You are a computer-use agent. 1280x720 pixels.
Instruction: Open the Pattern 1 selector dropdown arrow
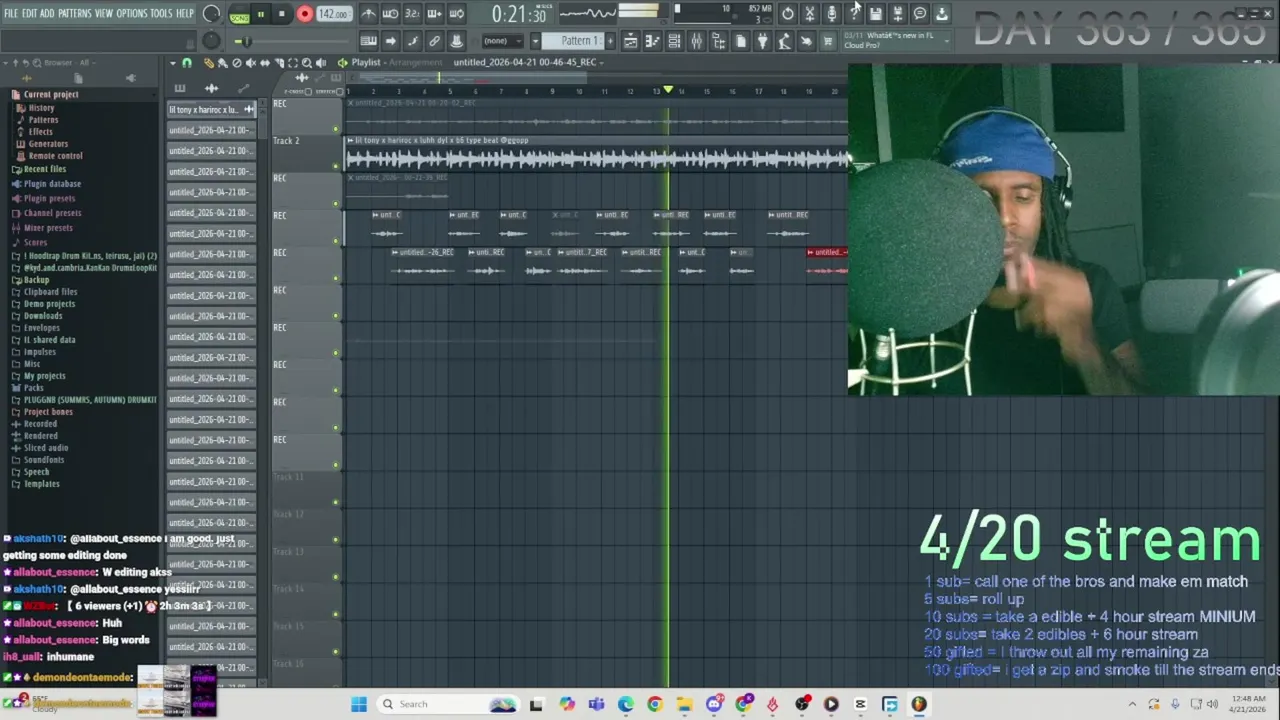tap(535, 41)
